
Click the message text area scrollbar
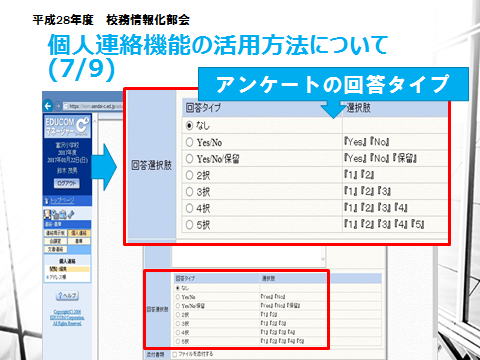pyautogui.click(x=323, y=256)
